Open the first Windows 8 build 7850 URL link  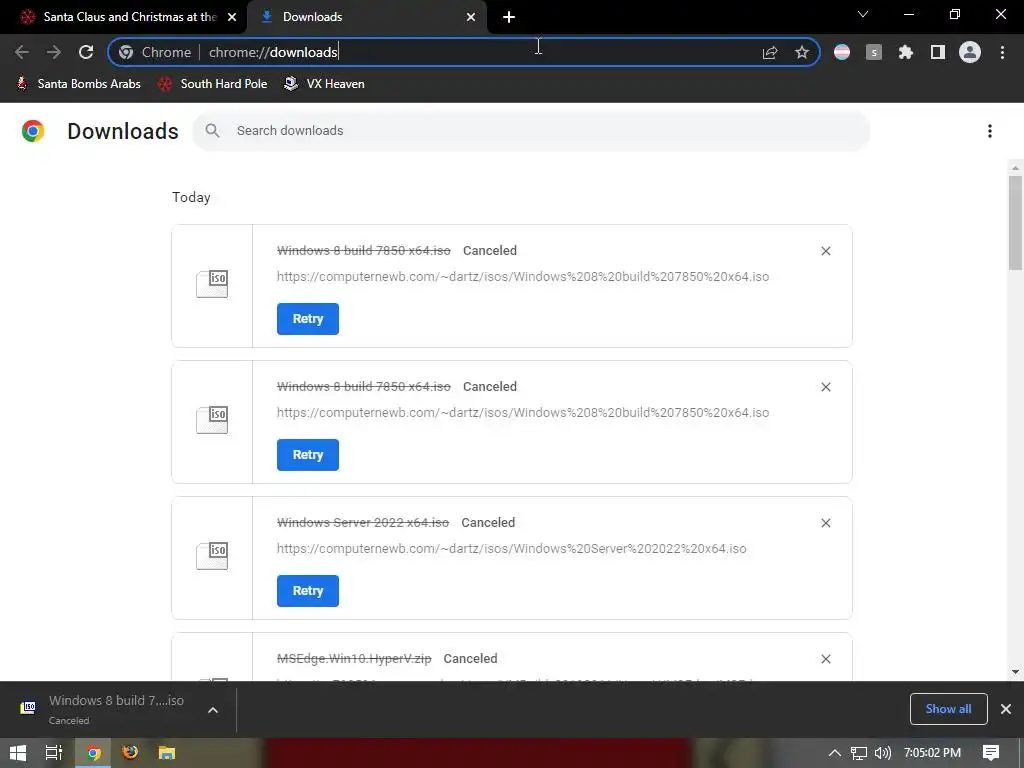pyautogui.click(x=522, y=277)
